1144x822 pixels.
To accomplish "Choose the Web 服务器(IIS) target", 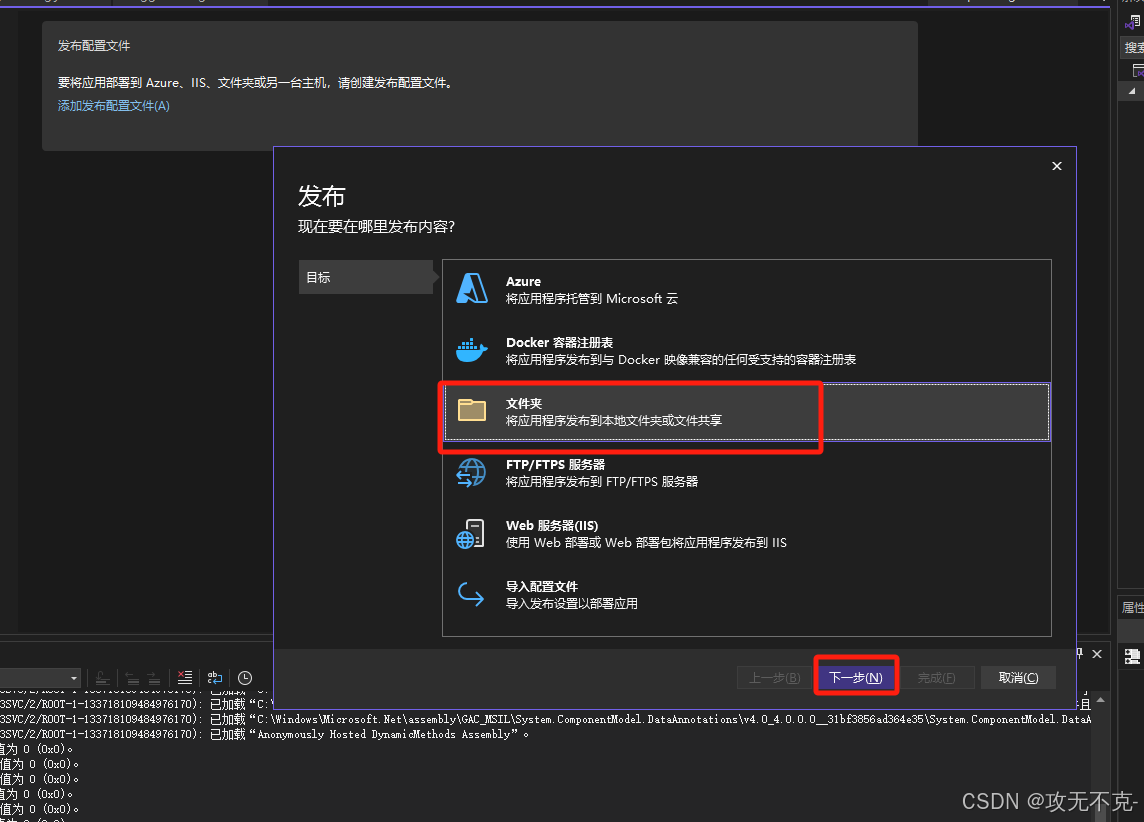I will point(746,534).
